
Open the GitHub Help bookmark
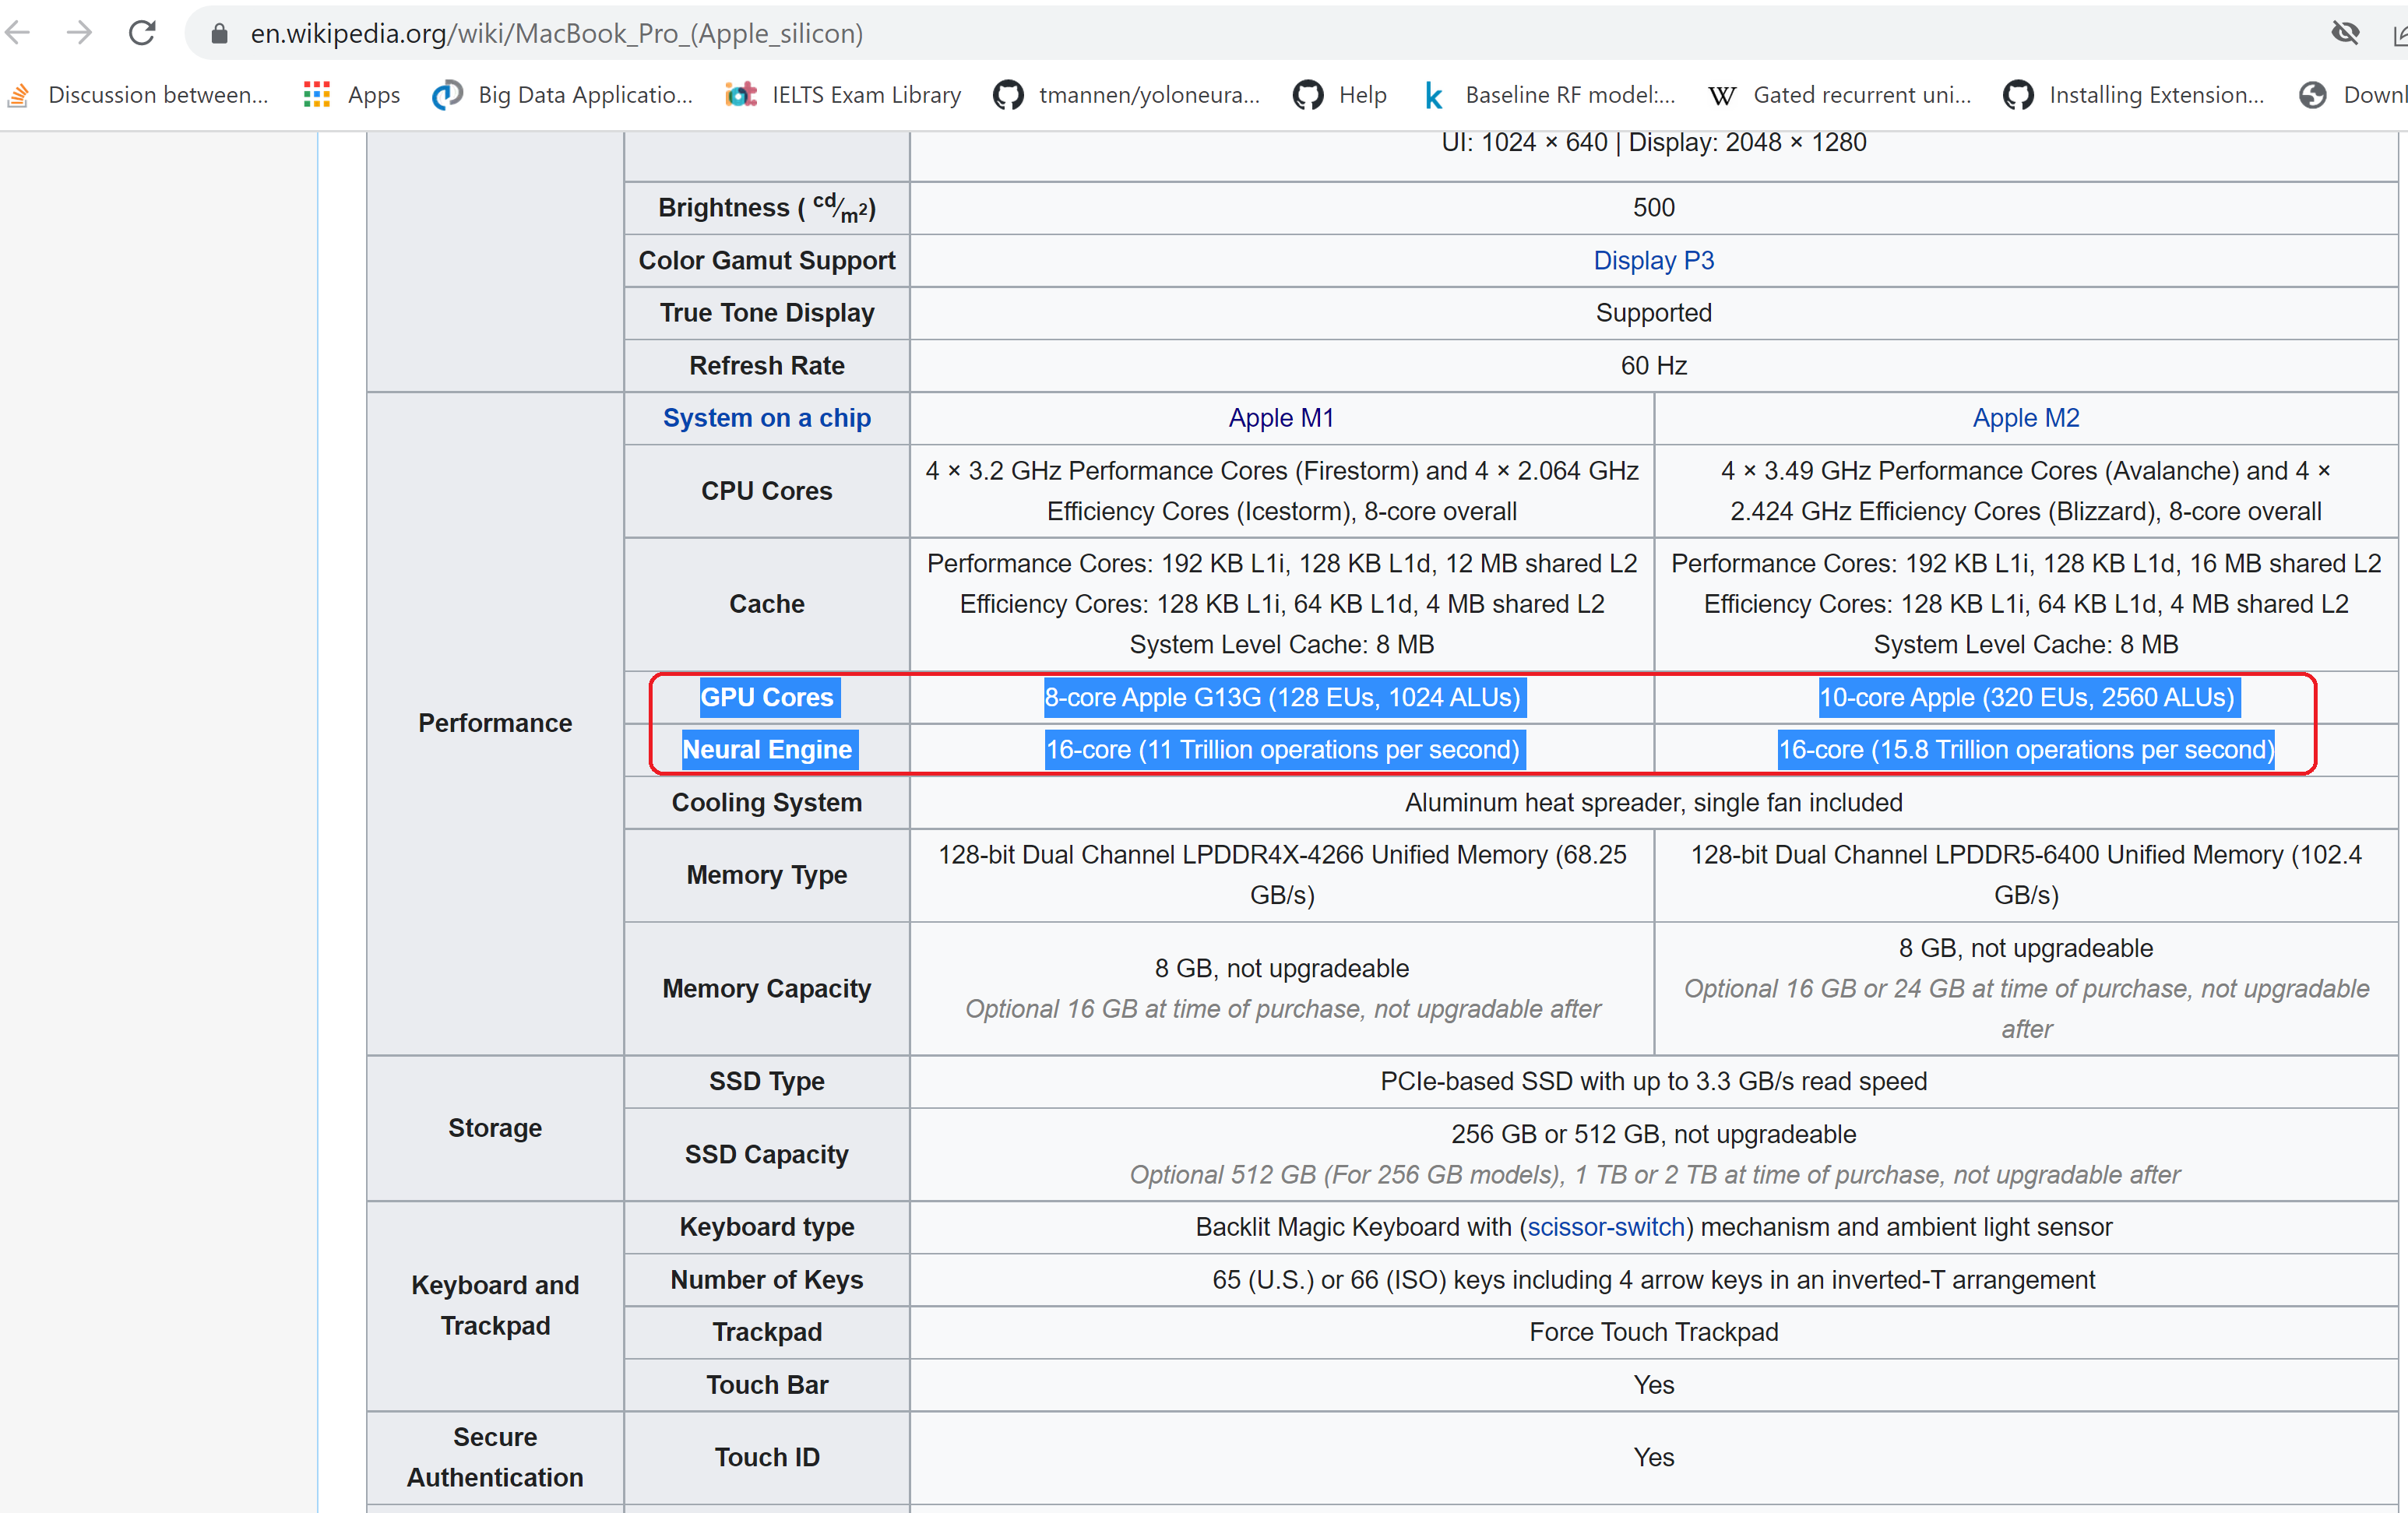1340,95
